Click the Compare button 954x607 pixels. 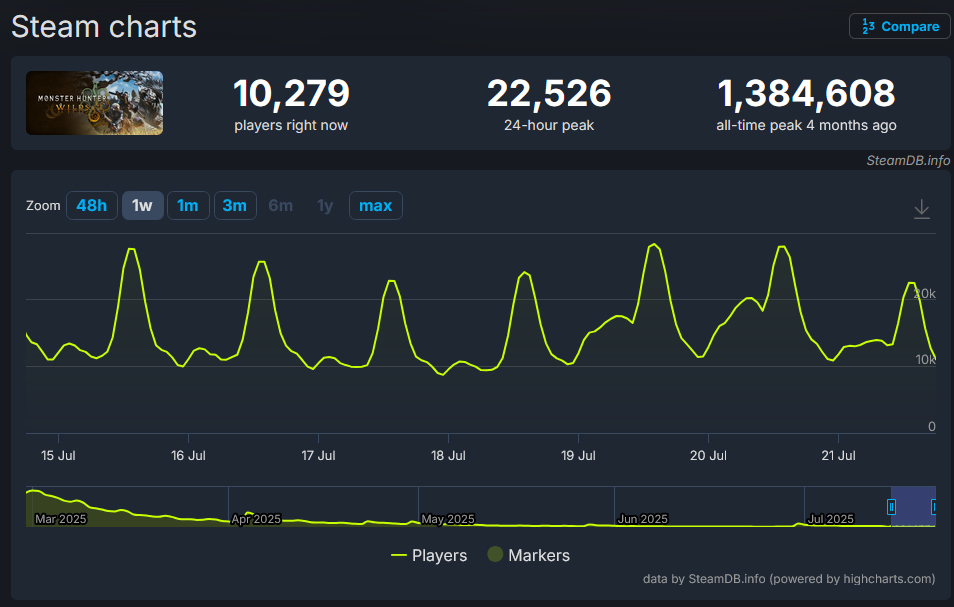point(899,26)
